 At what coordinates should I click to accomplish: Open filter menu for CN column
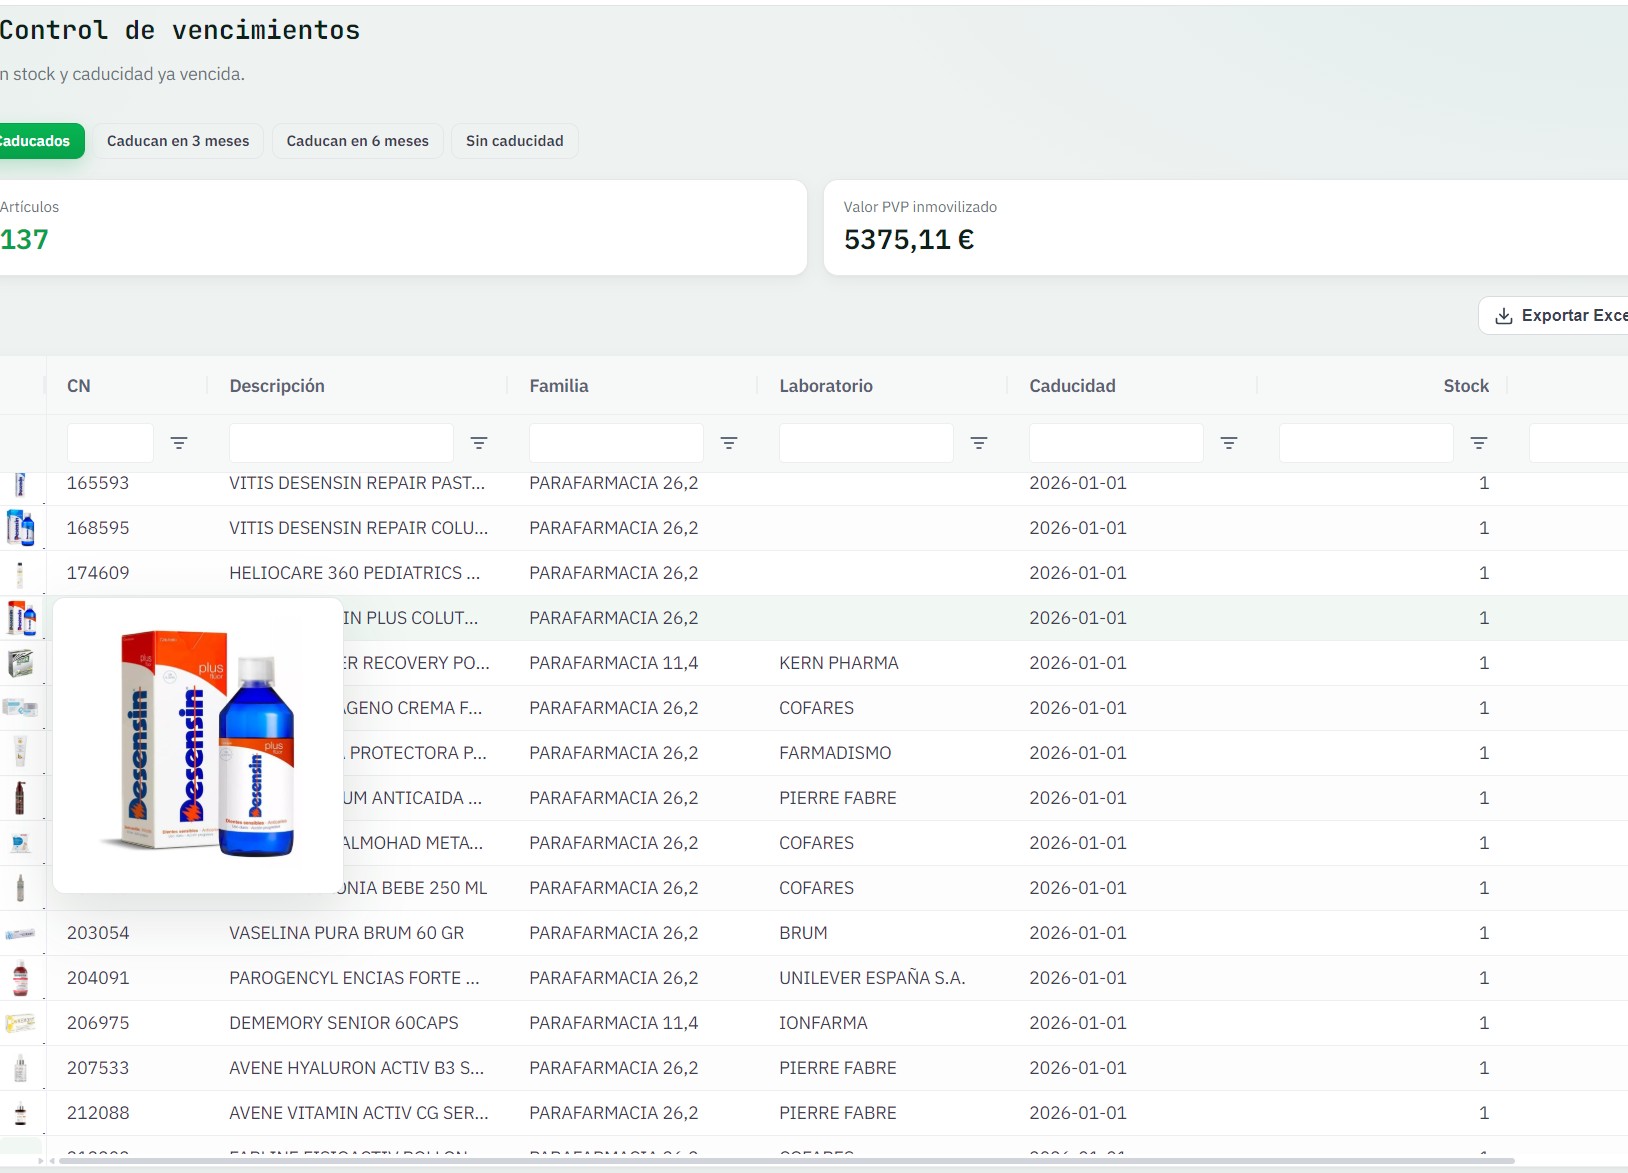(x=179, y=443)
